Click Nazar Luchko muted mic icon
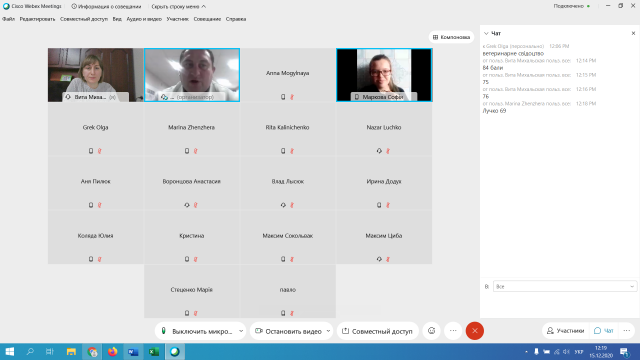 click(x=388, y=151)
